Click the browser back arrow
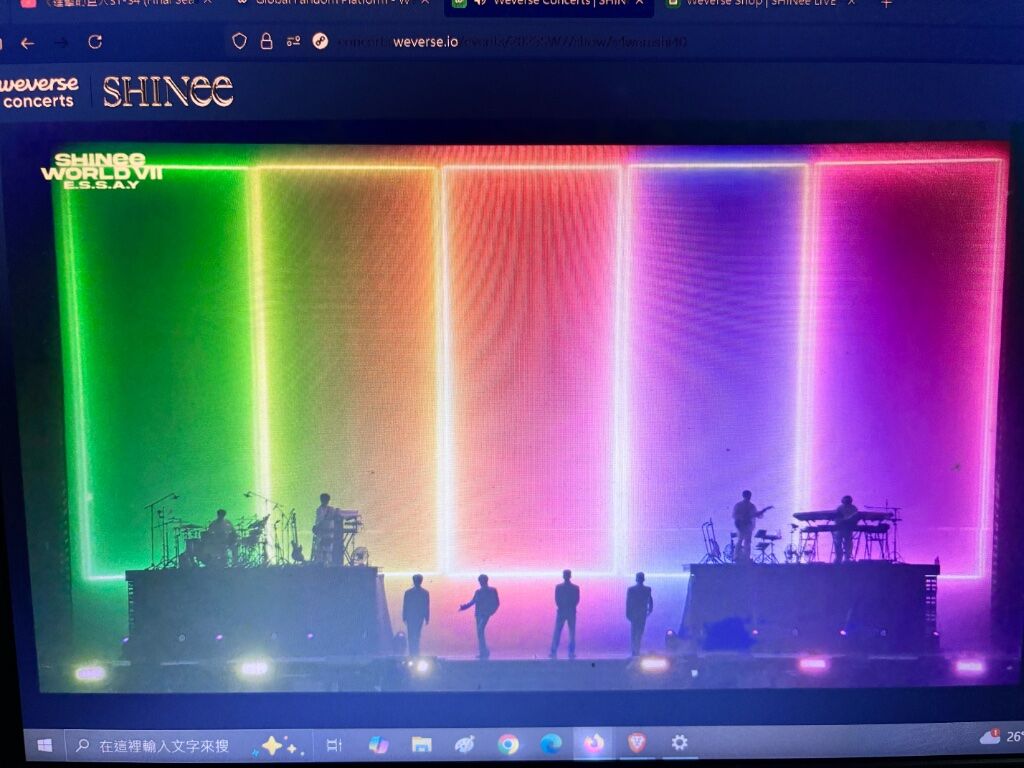Image resolution: width=1024 pixels, height=768 pixels. point(27,43)
